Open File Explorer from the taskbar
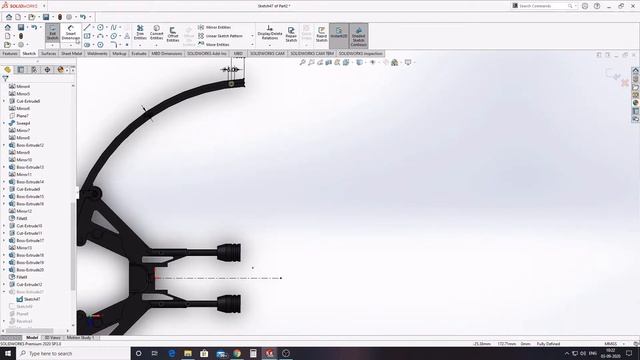Screen dimensions: 640x360 188,353
